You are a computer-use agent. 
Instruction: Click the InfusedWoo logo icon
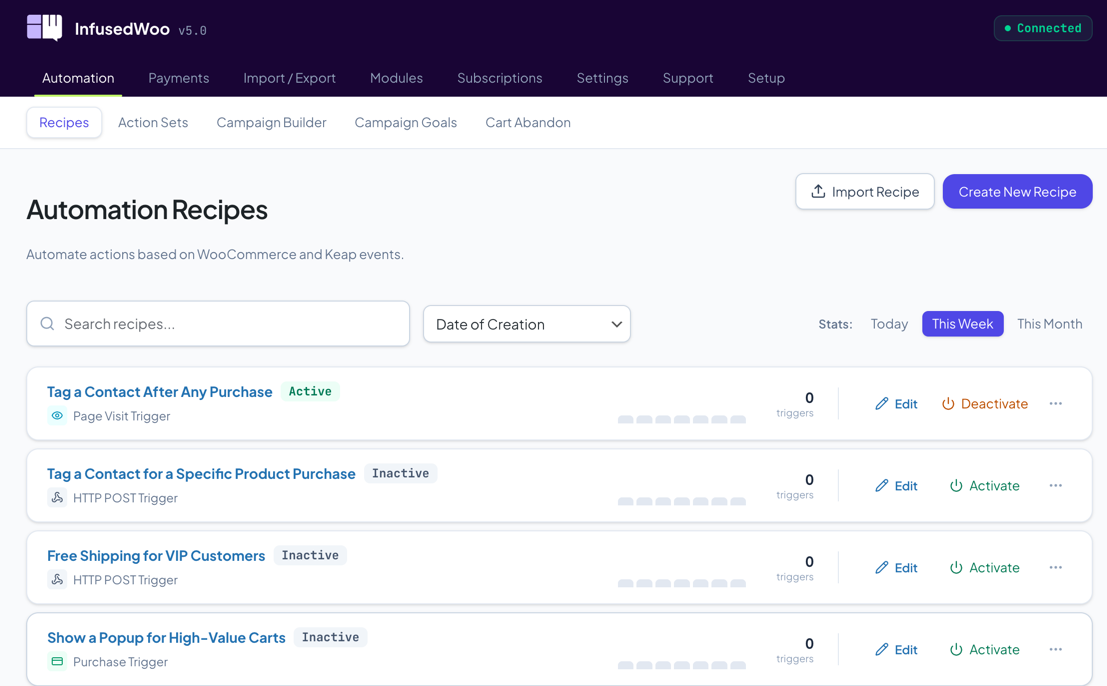43,28
